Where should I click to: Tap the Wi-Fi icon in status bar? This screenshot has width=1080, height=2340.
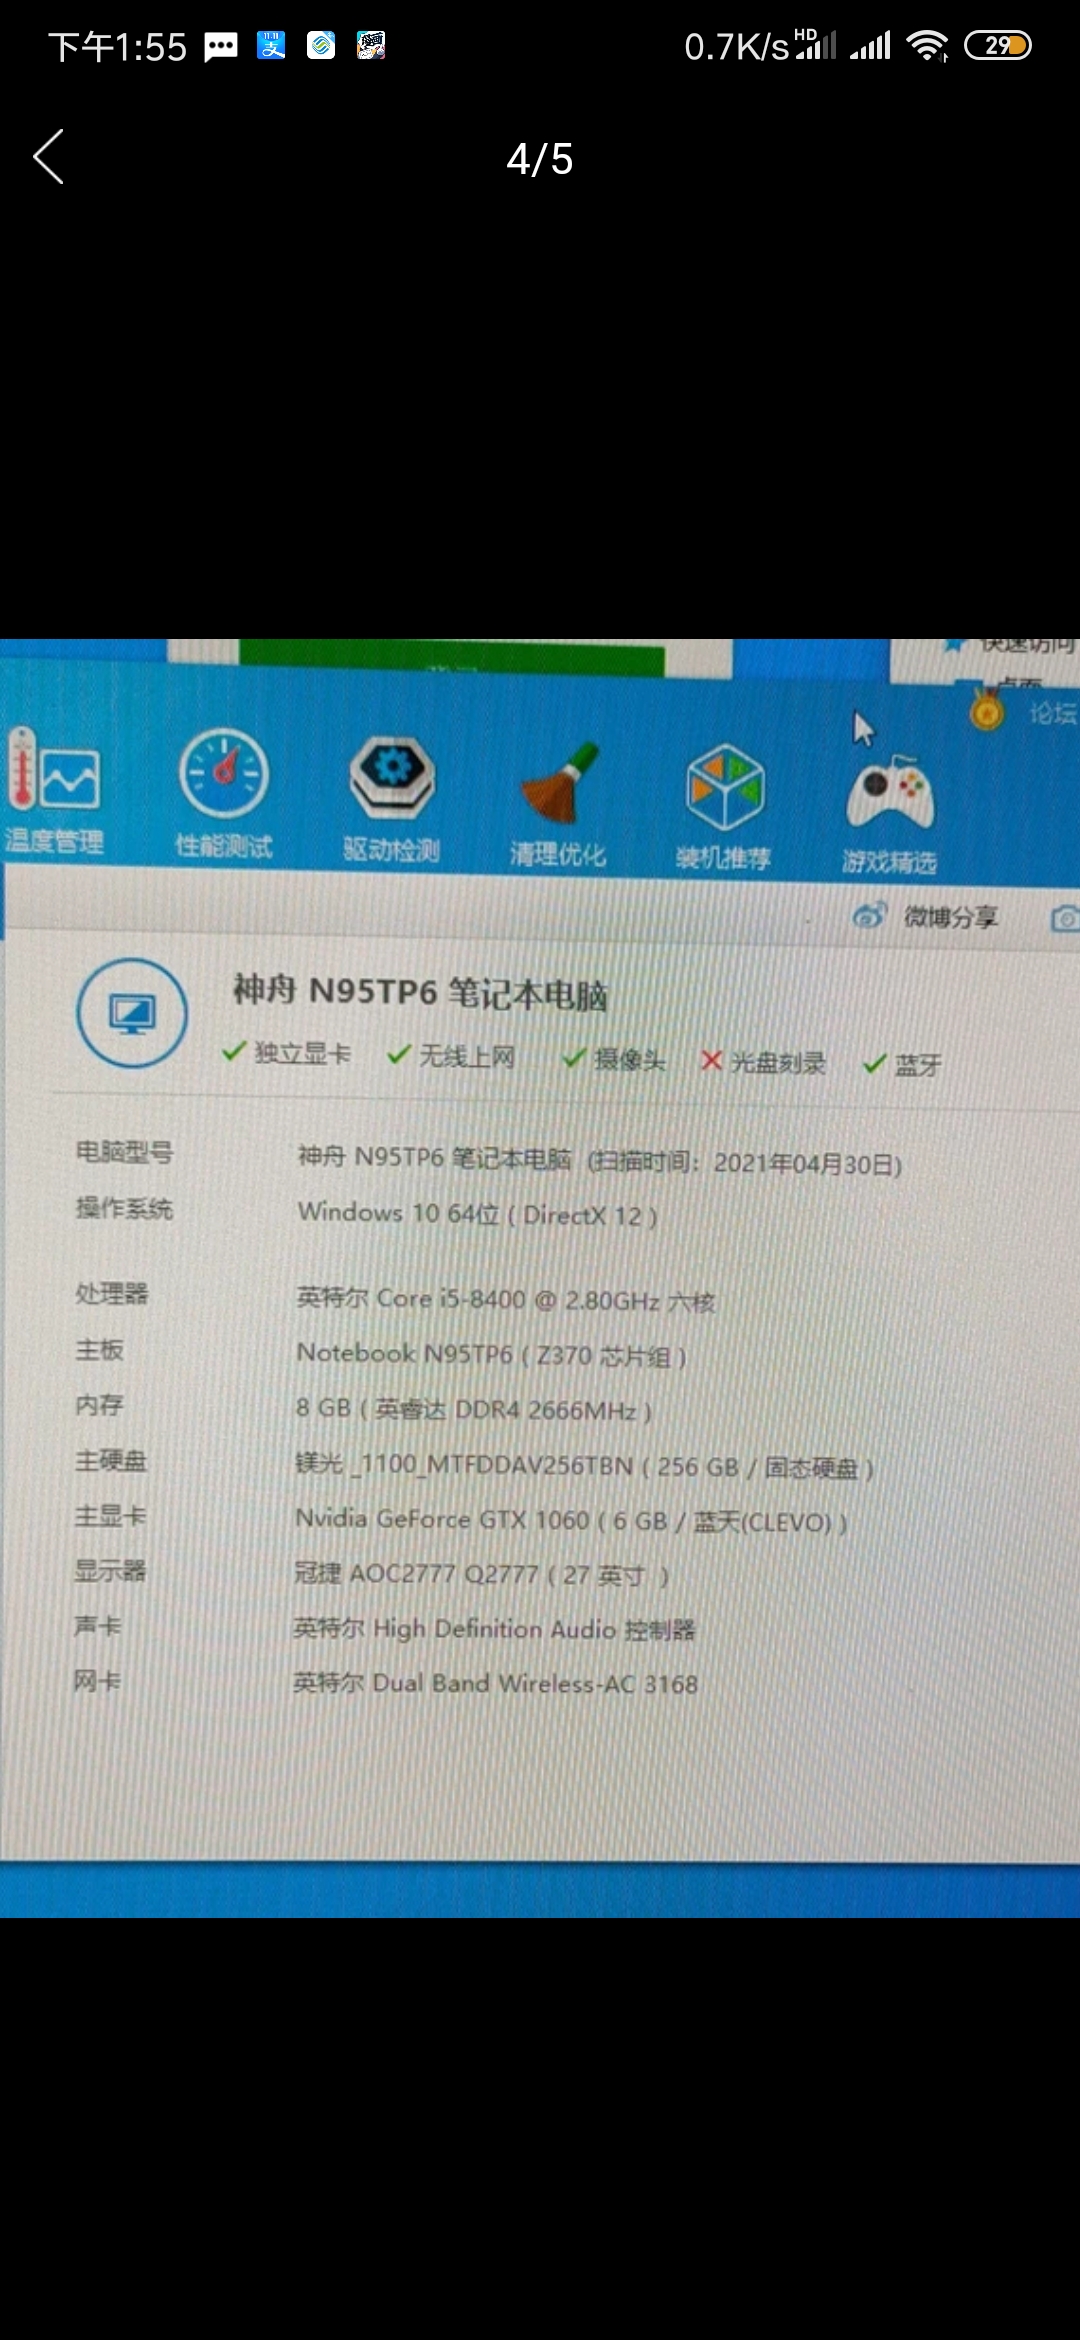pos(927,46)
